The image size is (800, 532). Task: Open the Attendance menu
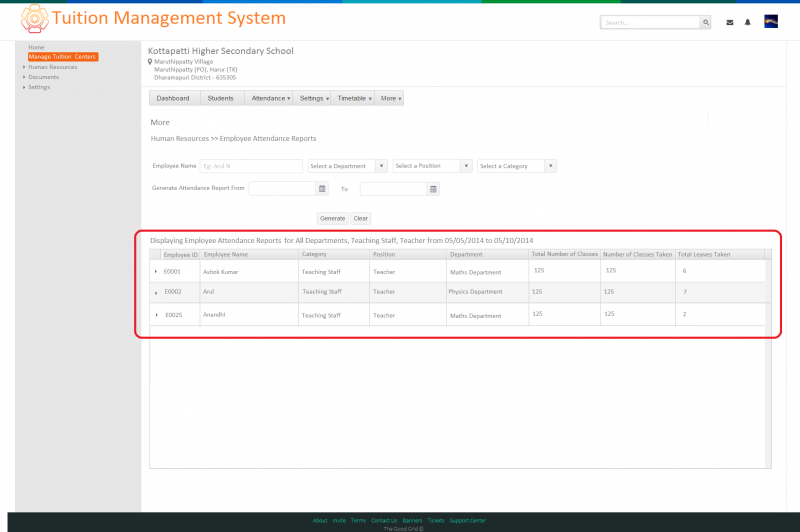[x=269, y=98]
